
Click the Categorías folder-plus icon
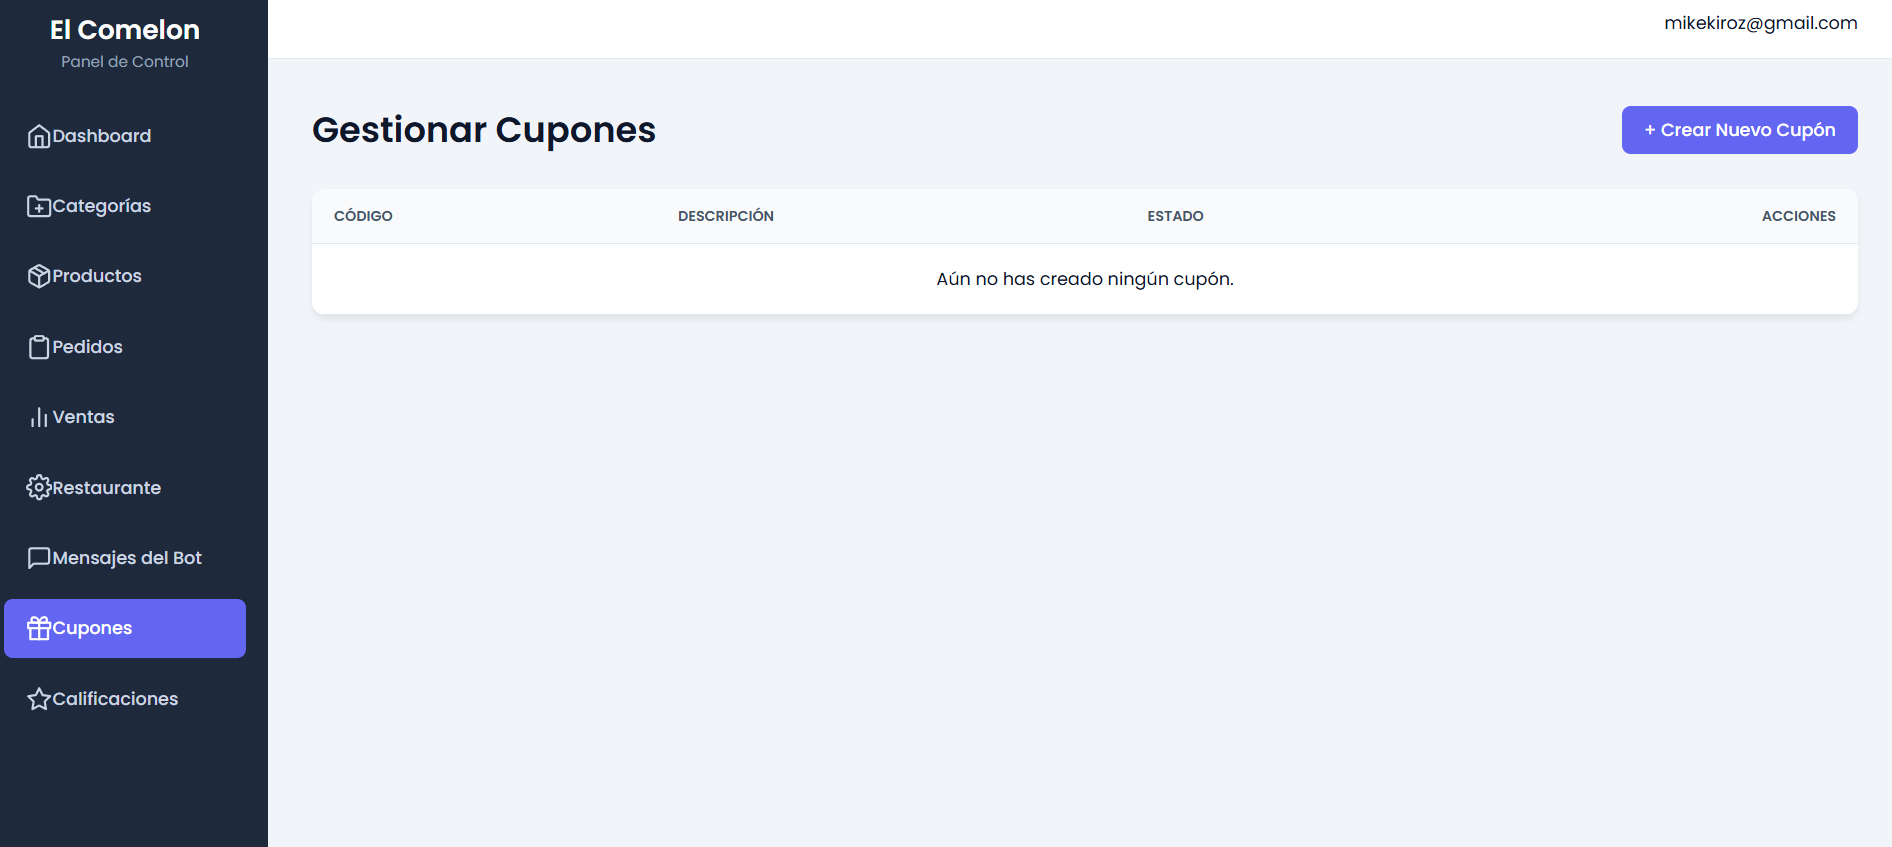(x=39, y=206)
